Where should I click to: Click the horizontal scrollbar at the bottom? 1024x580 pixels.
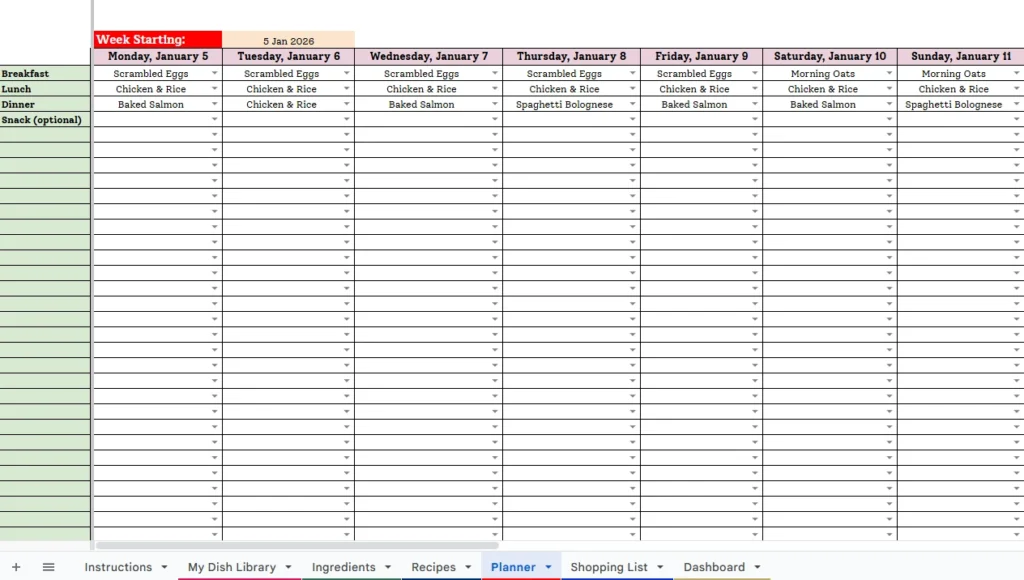[300, 547]
